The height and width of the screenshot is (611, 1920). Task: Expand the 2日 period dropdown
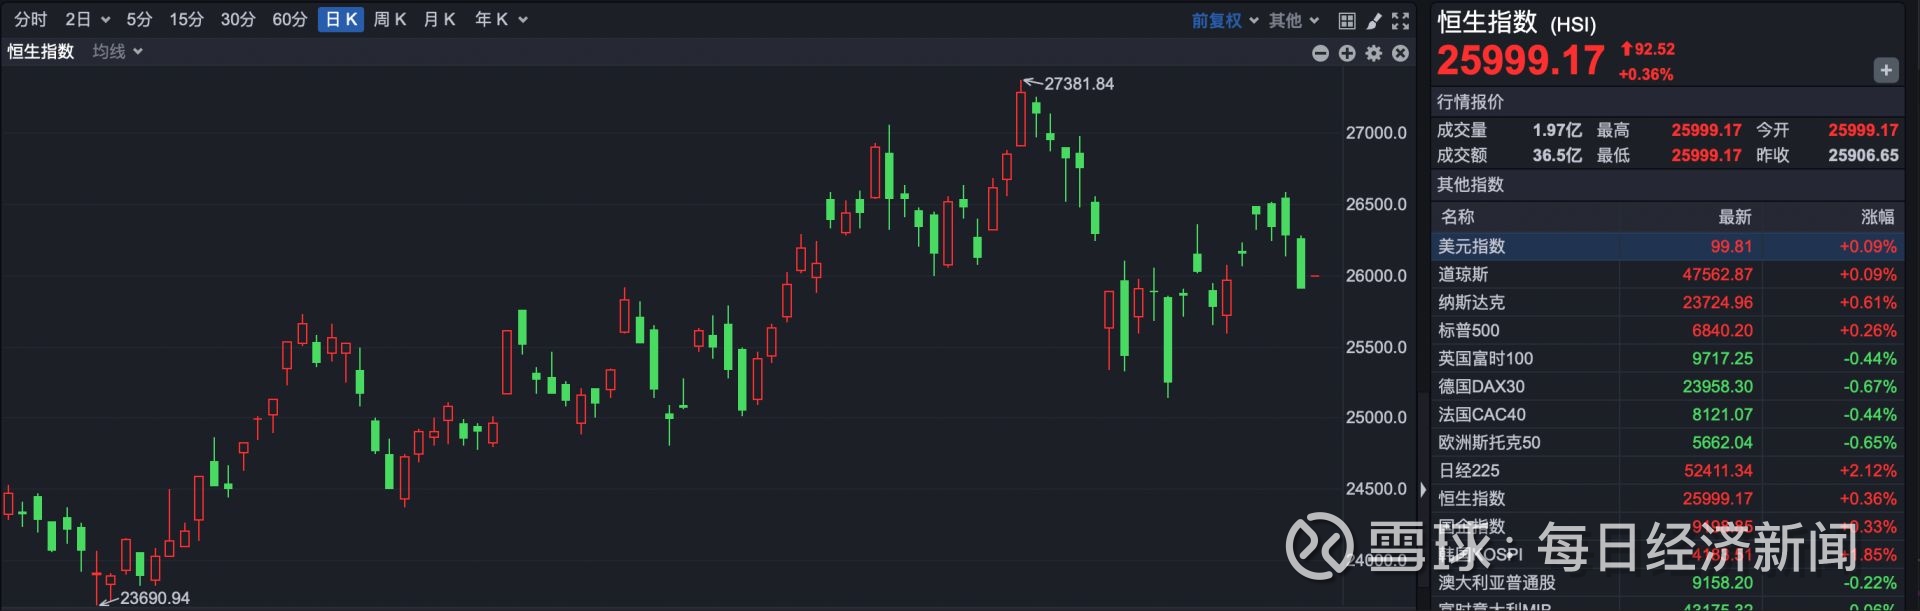(x=87, y=19)
